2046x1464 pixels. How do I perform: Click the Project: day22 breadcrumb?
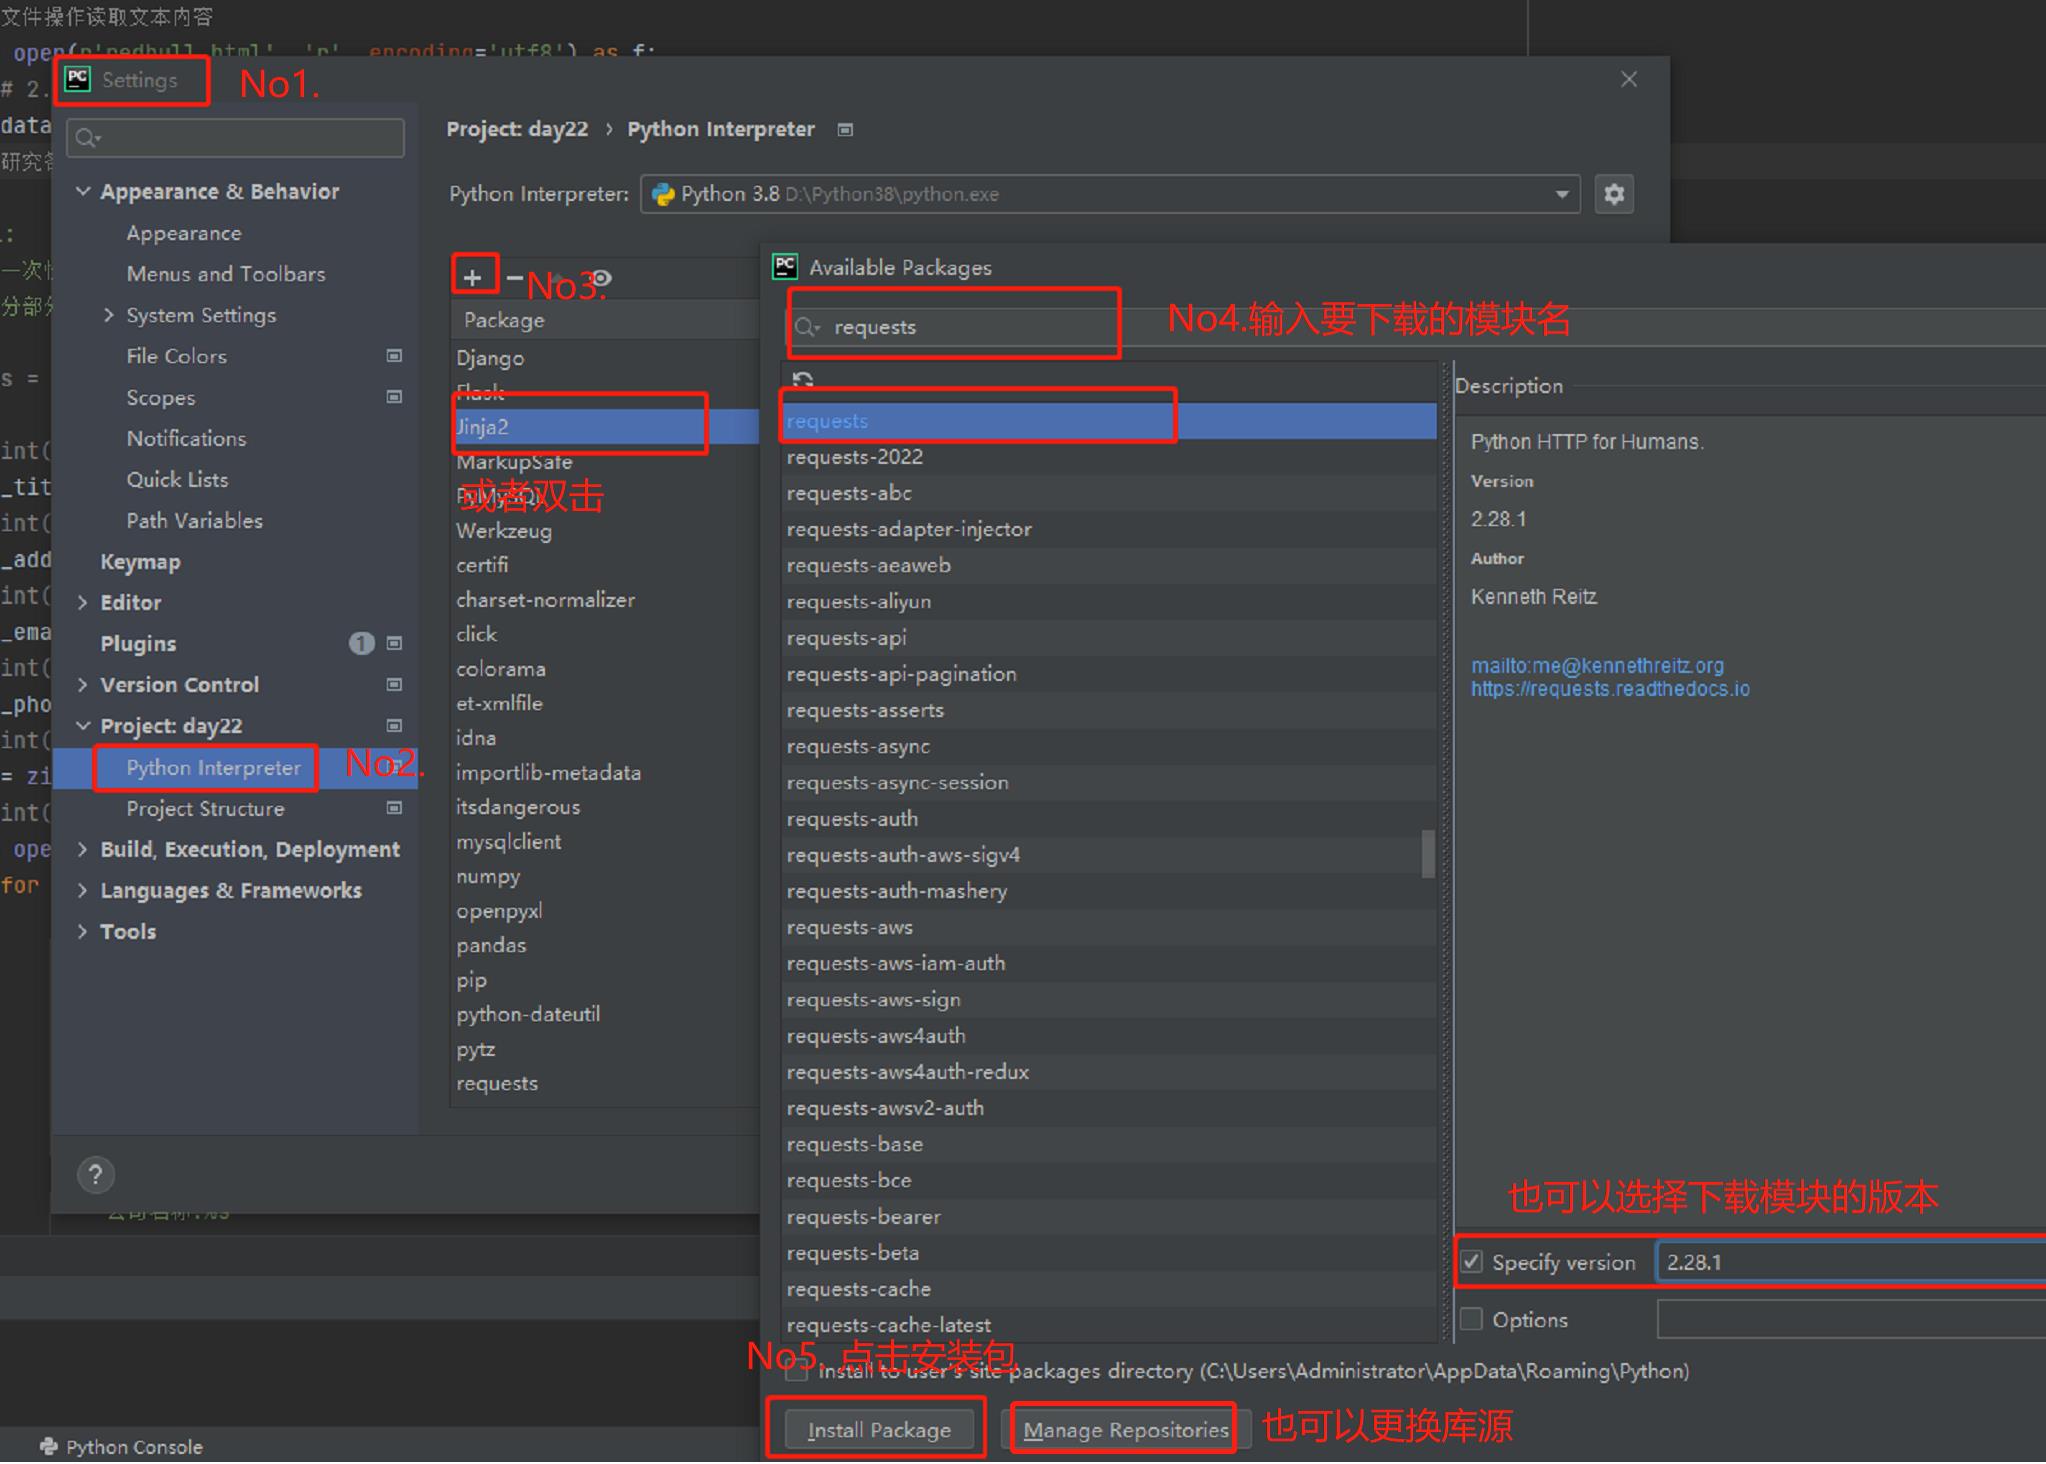(517, 129)
